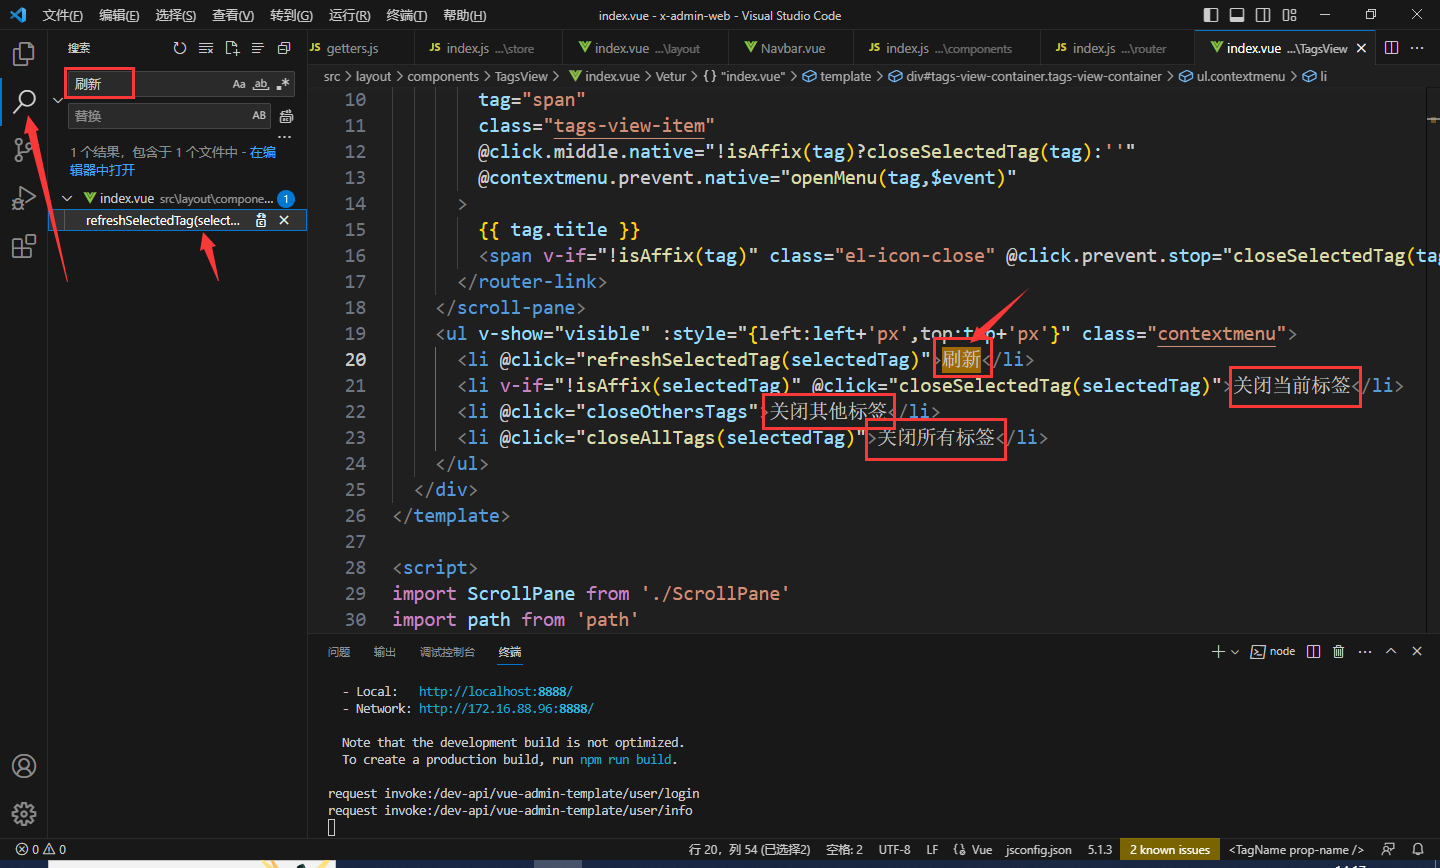Switch to 调试控制台 panel tab
The width and height of the screenshot is (1440, 868).
(447, 651)
